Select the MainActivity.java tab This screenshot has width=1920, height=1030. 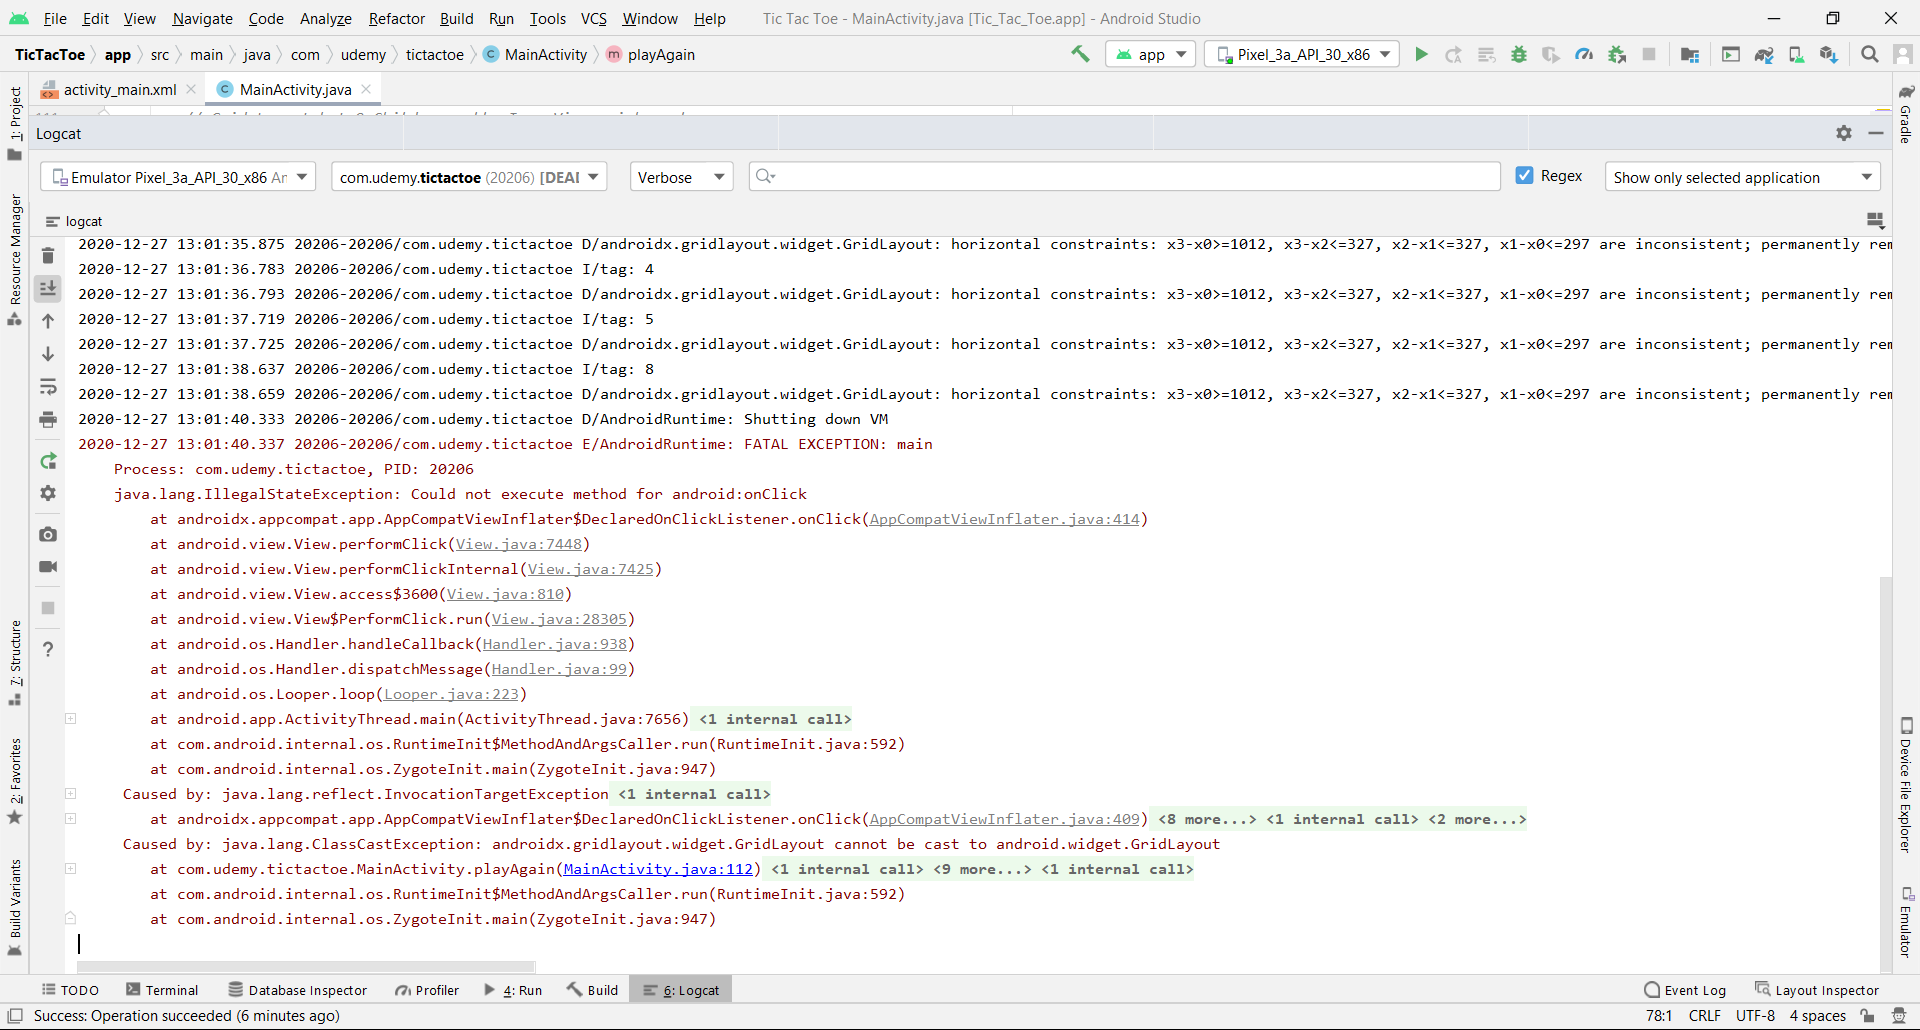(x=295, y=89)
